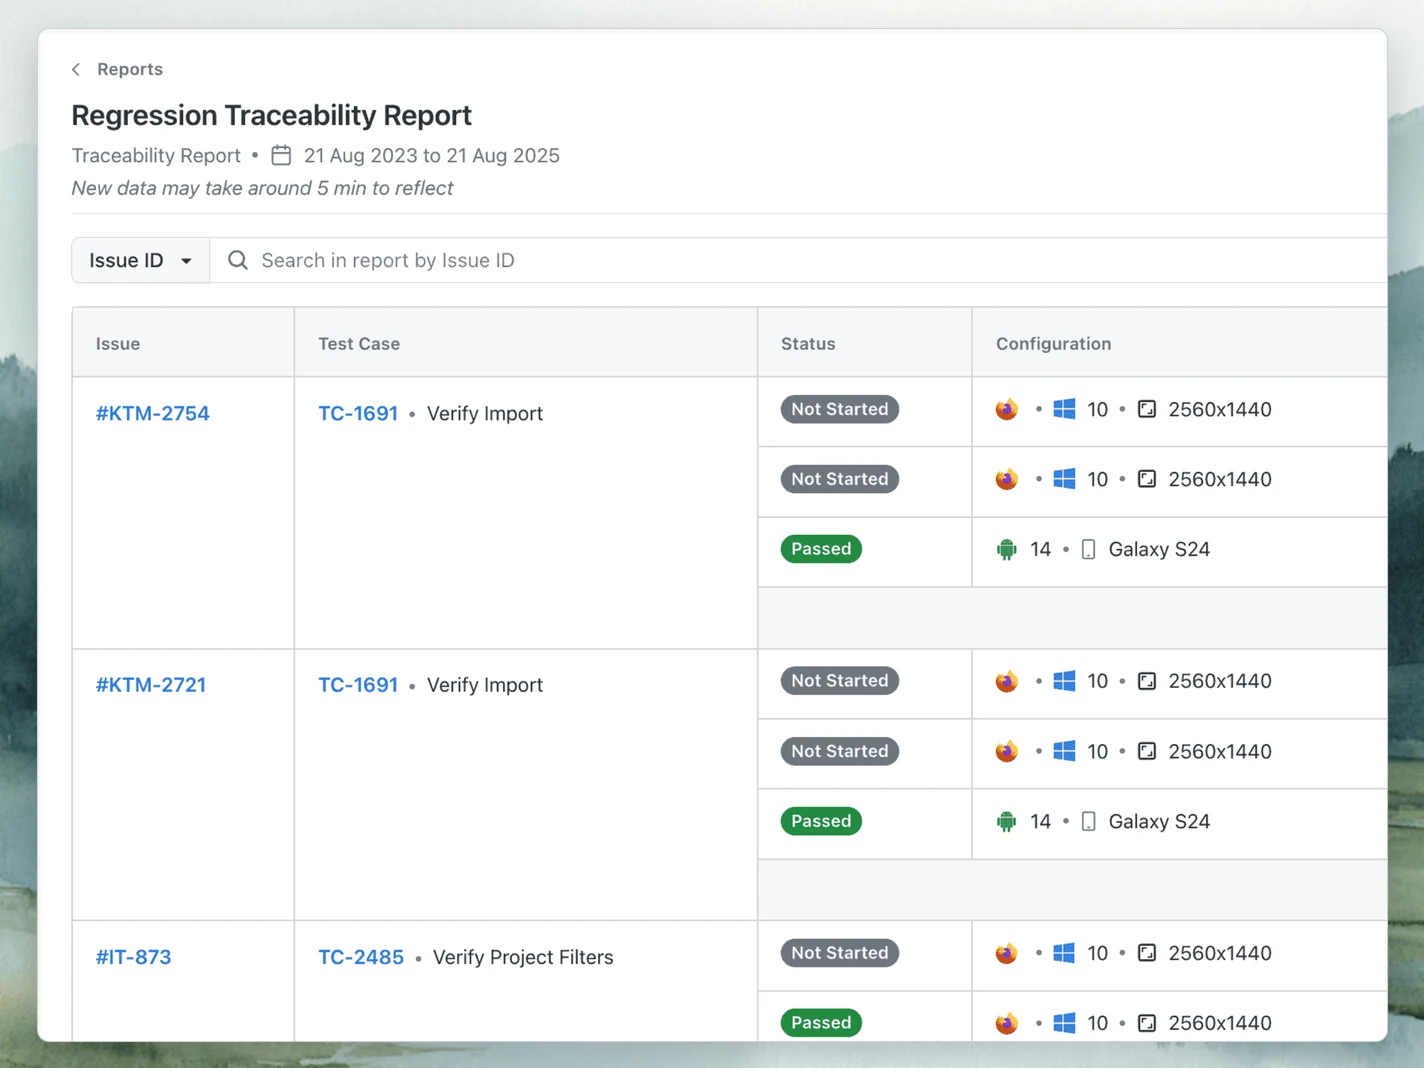The width and height of the screenshot is (1424, 1068).
Task: Click Galaxy S24 in the #KTM-2754 row
Action: coord(1159,549)
